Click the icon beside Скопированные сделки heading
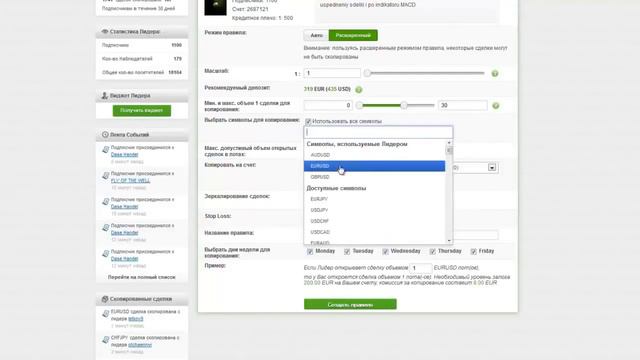Image resolution: width=640 pixels, height=360 pixels. (x=105, y=299)
